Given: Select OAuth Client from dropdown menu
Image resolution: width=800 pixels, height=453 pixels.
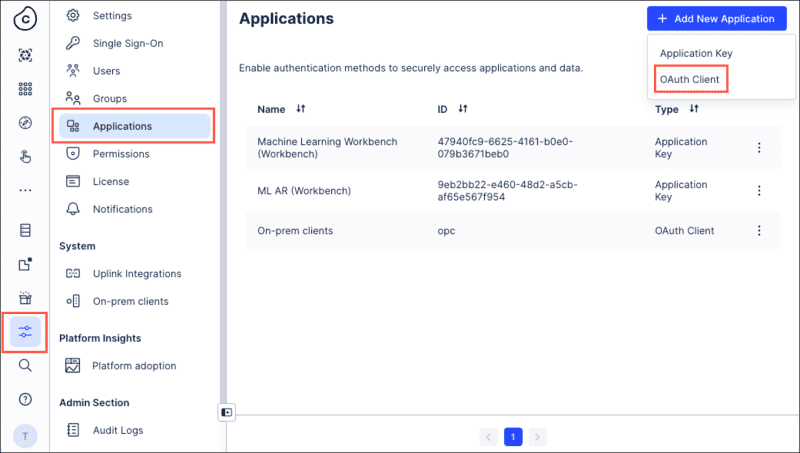Looking at the screenshot, I should pos(689,79).
